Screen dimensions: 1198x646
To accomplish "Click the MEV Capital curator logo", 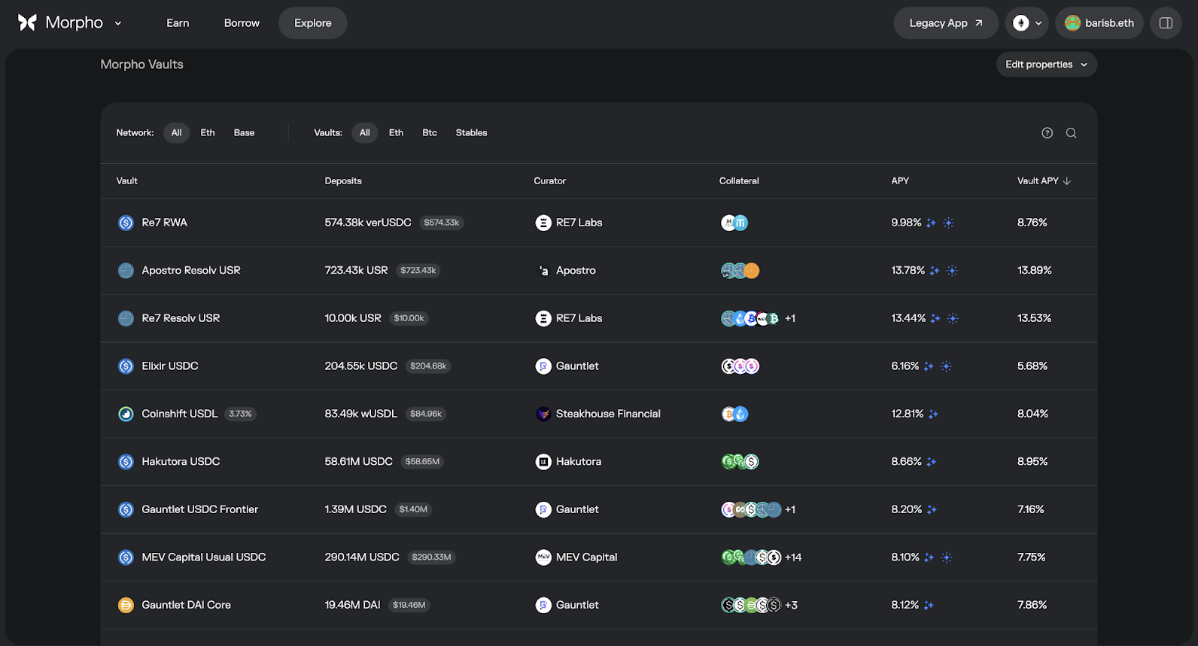I will click(x=543, y=557).
